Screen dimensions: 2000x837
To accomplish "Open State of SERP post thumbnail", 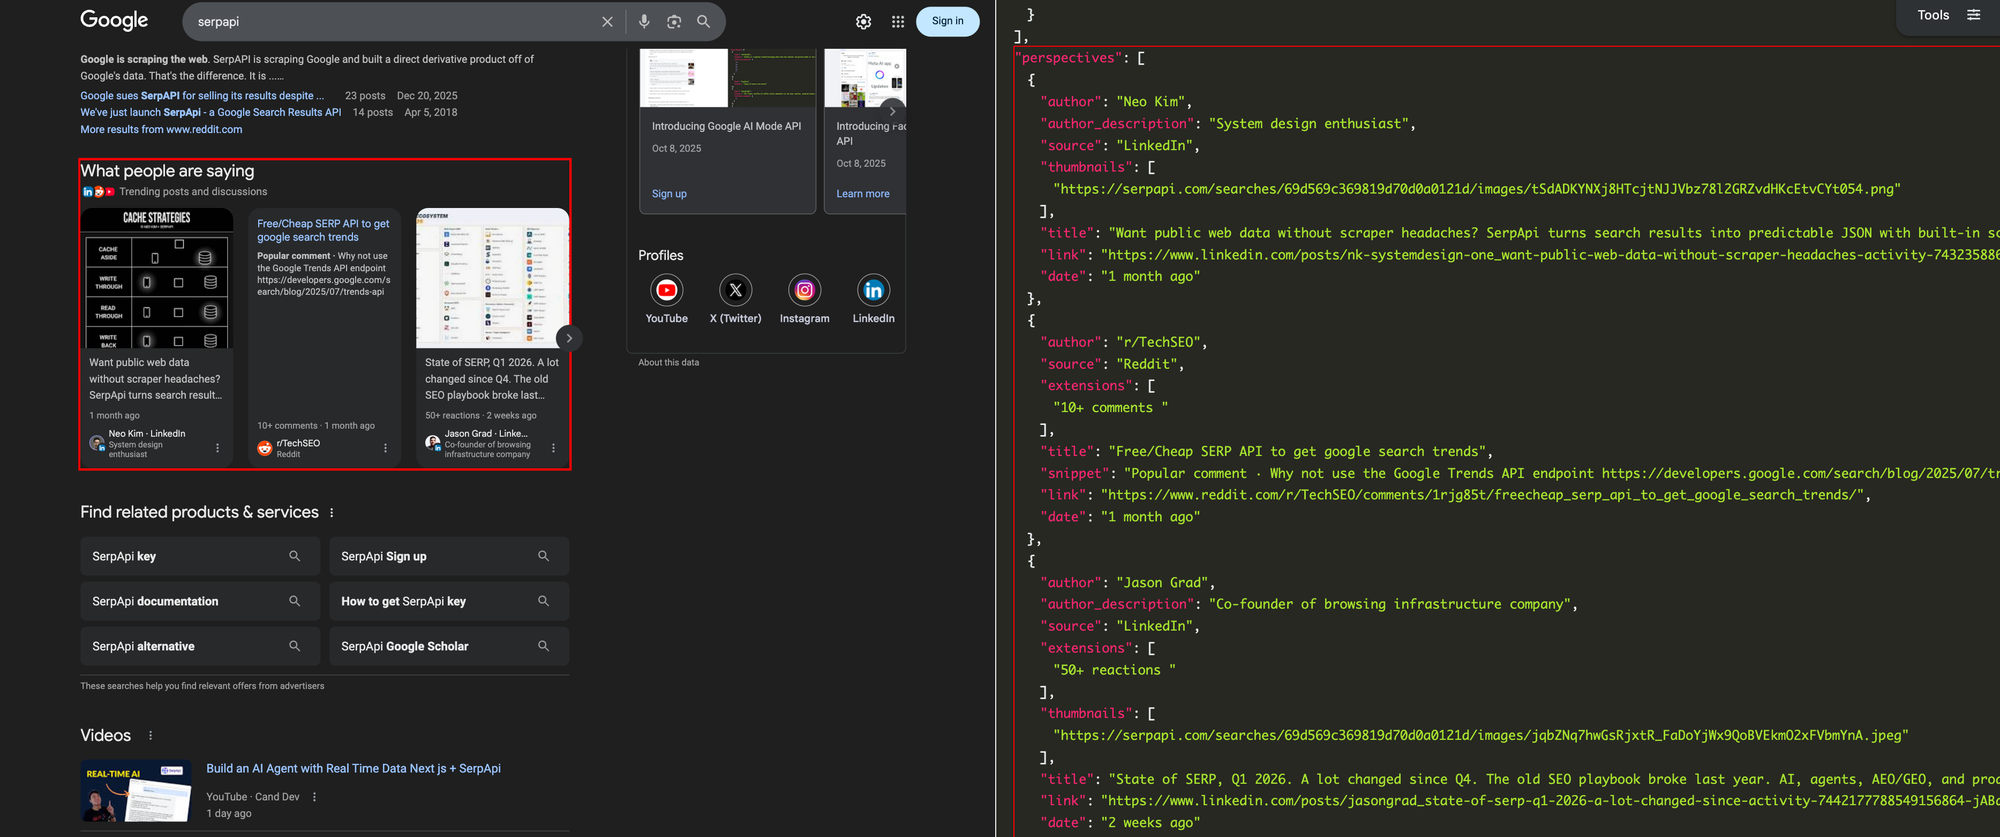I will pyautogui.click(x=492, y=278).
